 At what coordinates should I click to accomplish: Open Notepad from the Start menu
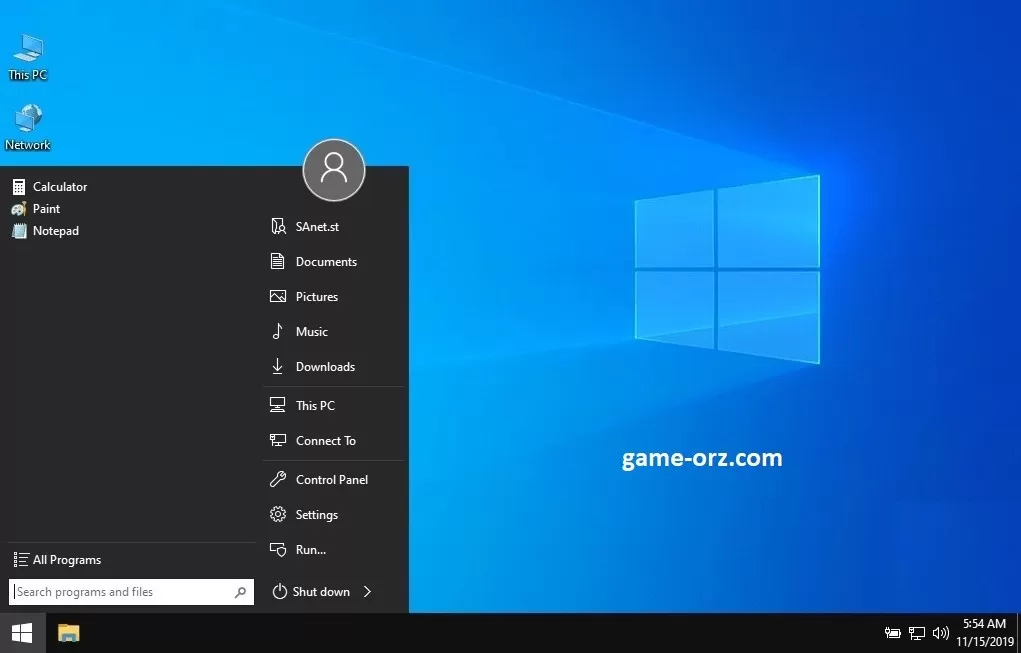coord(55,231)
